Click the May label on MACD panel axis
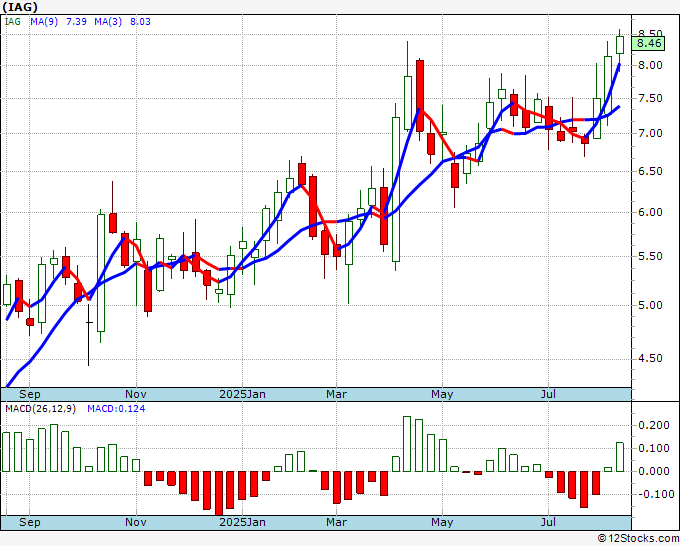680x546 pixels. pyautogui.click(x=442, y=522)
